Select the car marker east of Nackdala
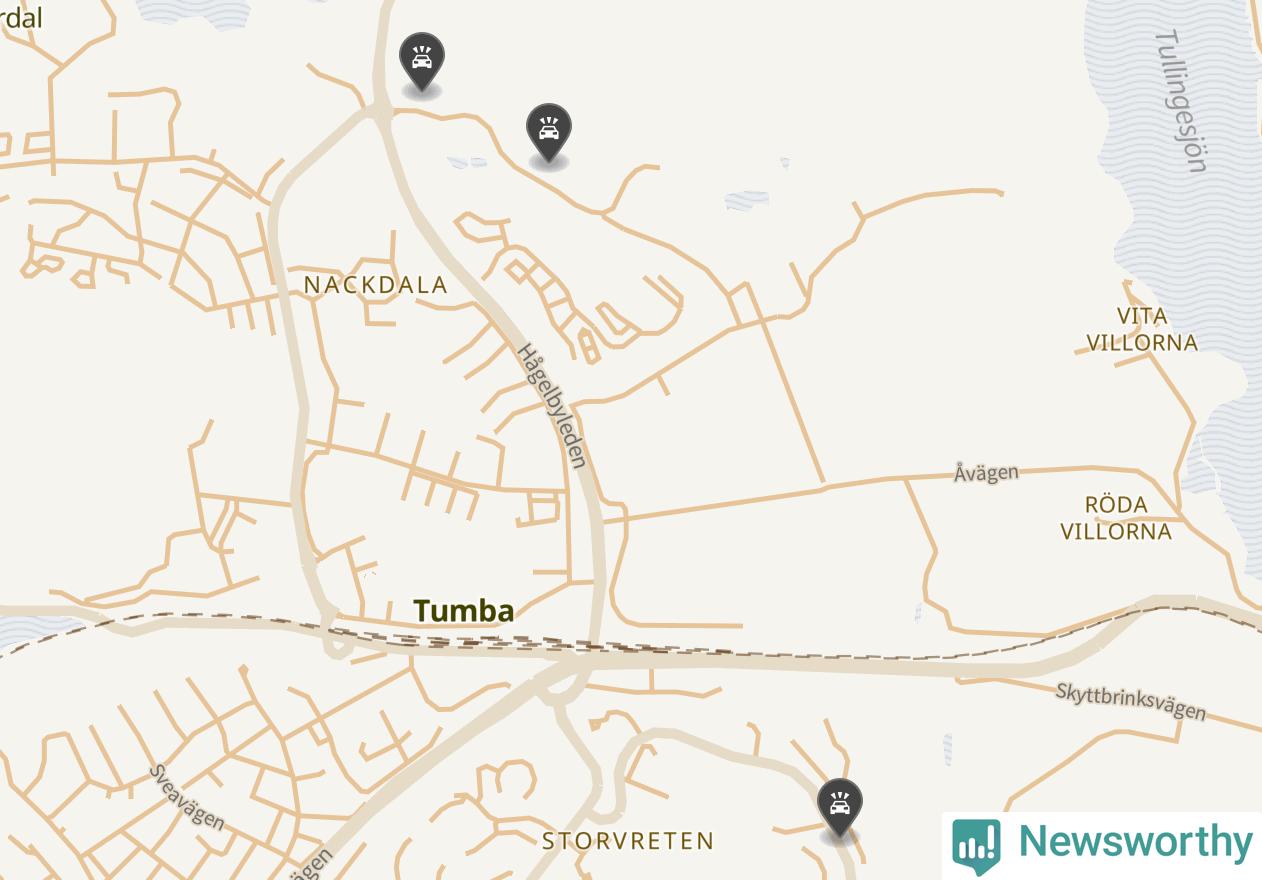Viewport: 1262px width, 880px height. [548, 134]
